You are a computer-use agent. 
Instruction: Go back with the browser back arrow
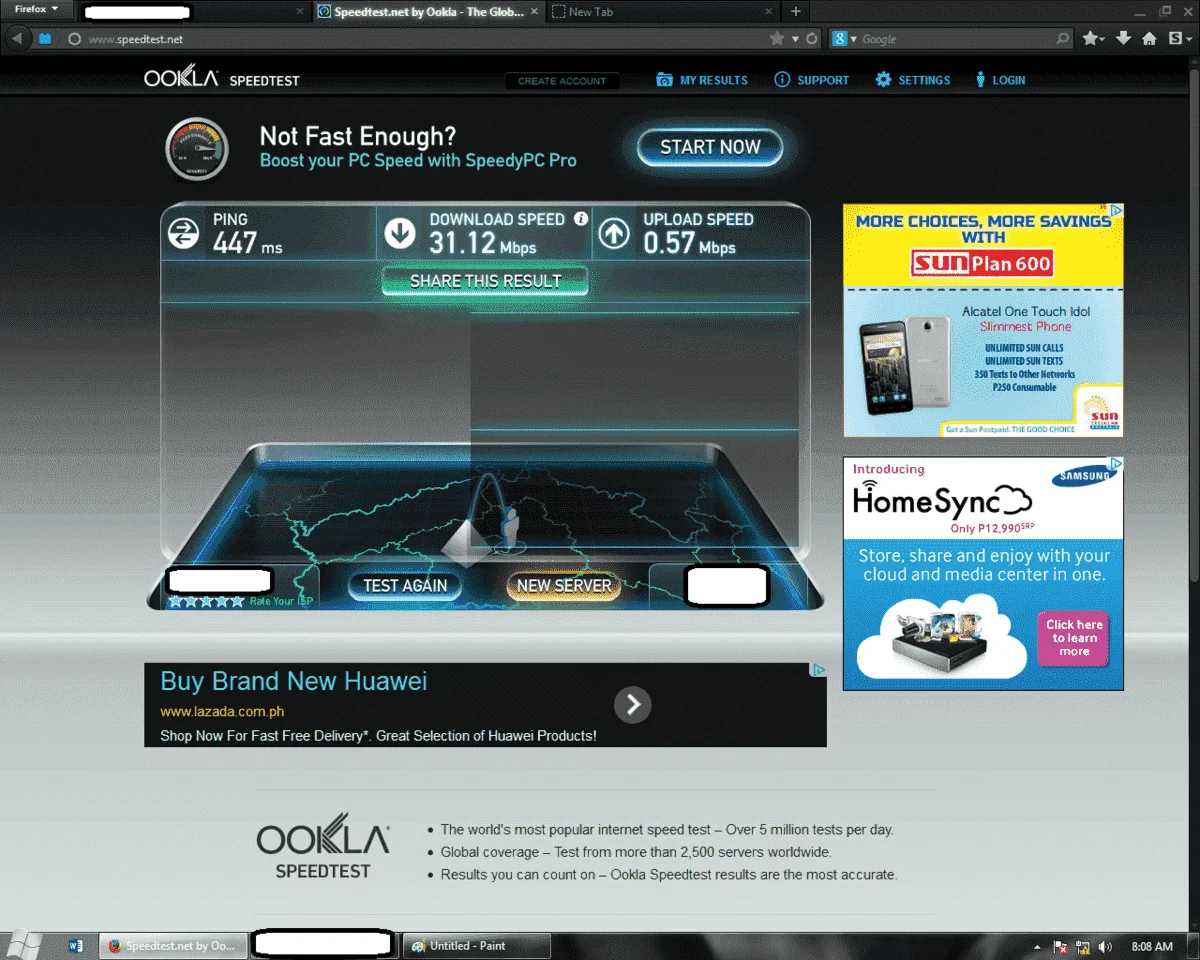16,39
